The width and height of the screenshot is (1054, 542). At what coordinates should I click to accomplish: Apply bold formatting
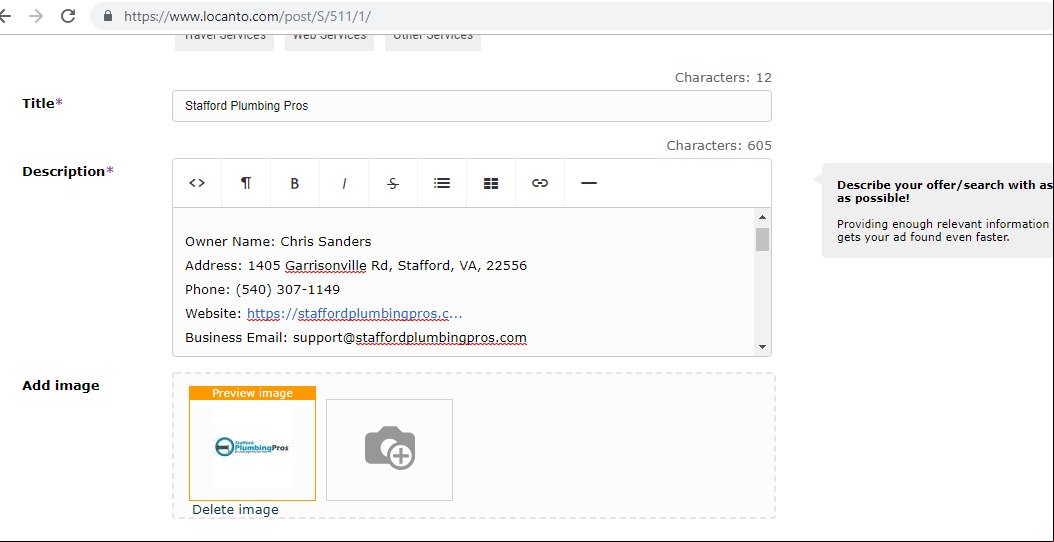[x=294, y=183]
